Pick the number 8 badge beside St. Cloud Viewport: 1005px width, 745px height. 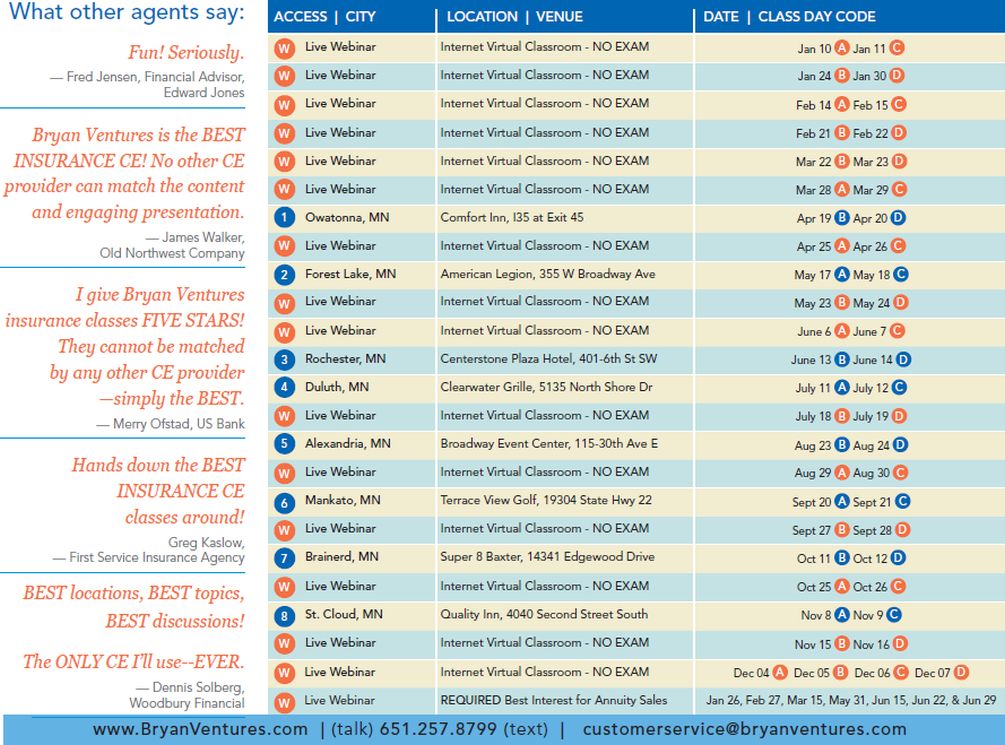284,616
